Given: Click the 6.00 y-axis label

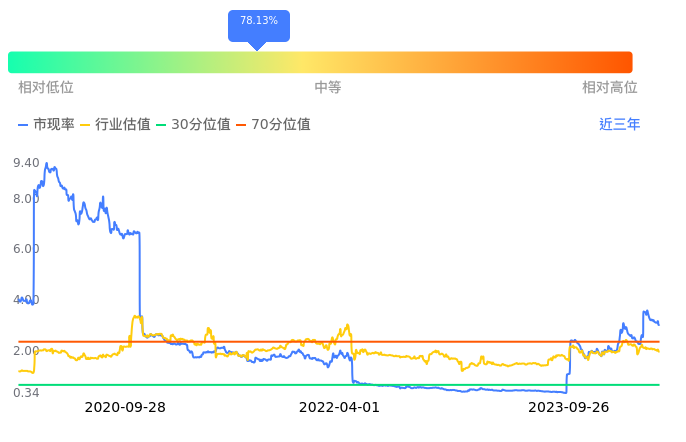Looking at the screenshot, I should [26, 249].
